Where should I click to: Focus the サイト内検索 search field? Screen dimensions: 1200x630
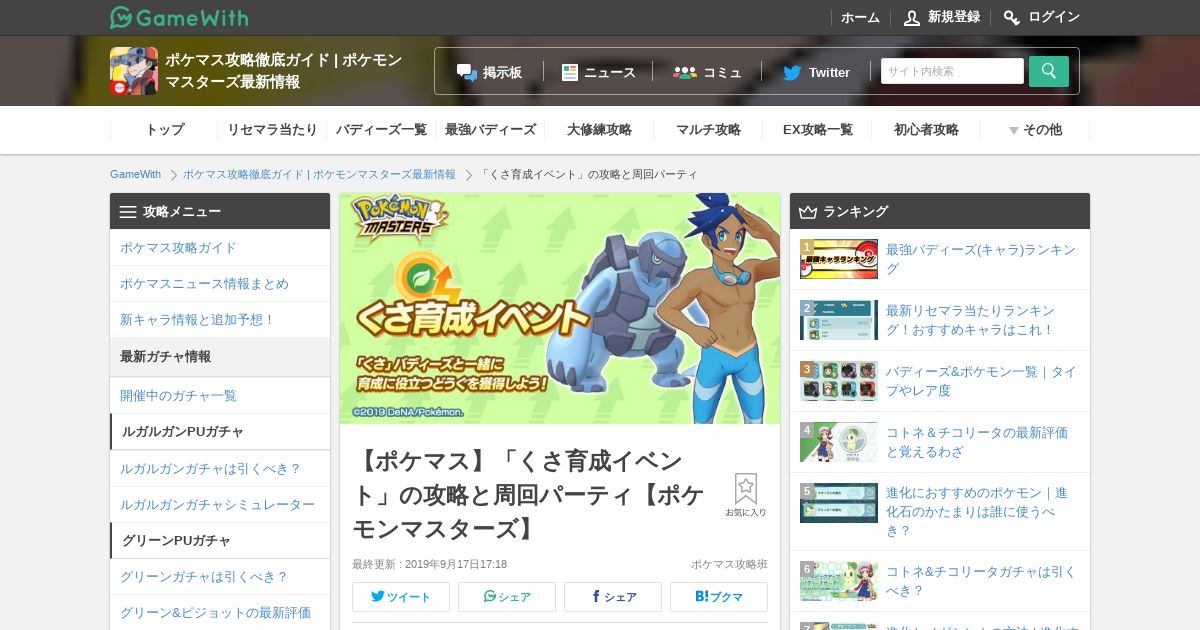click(952, 71)
